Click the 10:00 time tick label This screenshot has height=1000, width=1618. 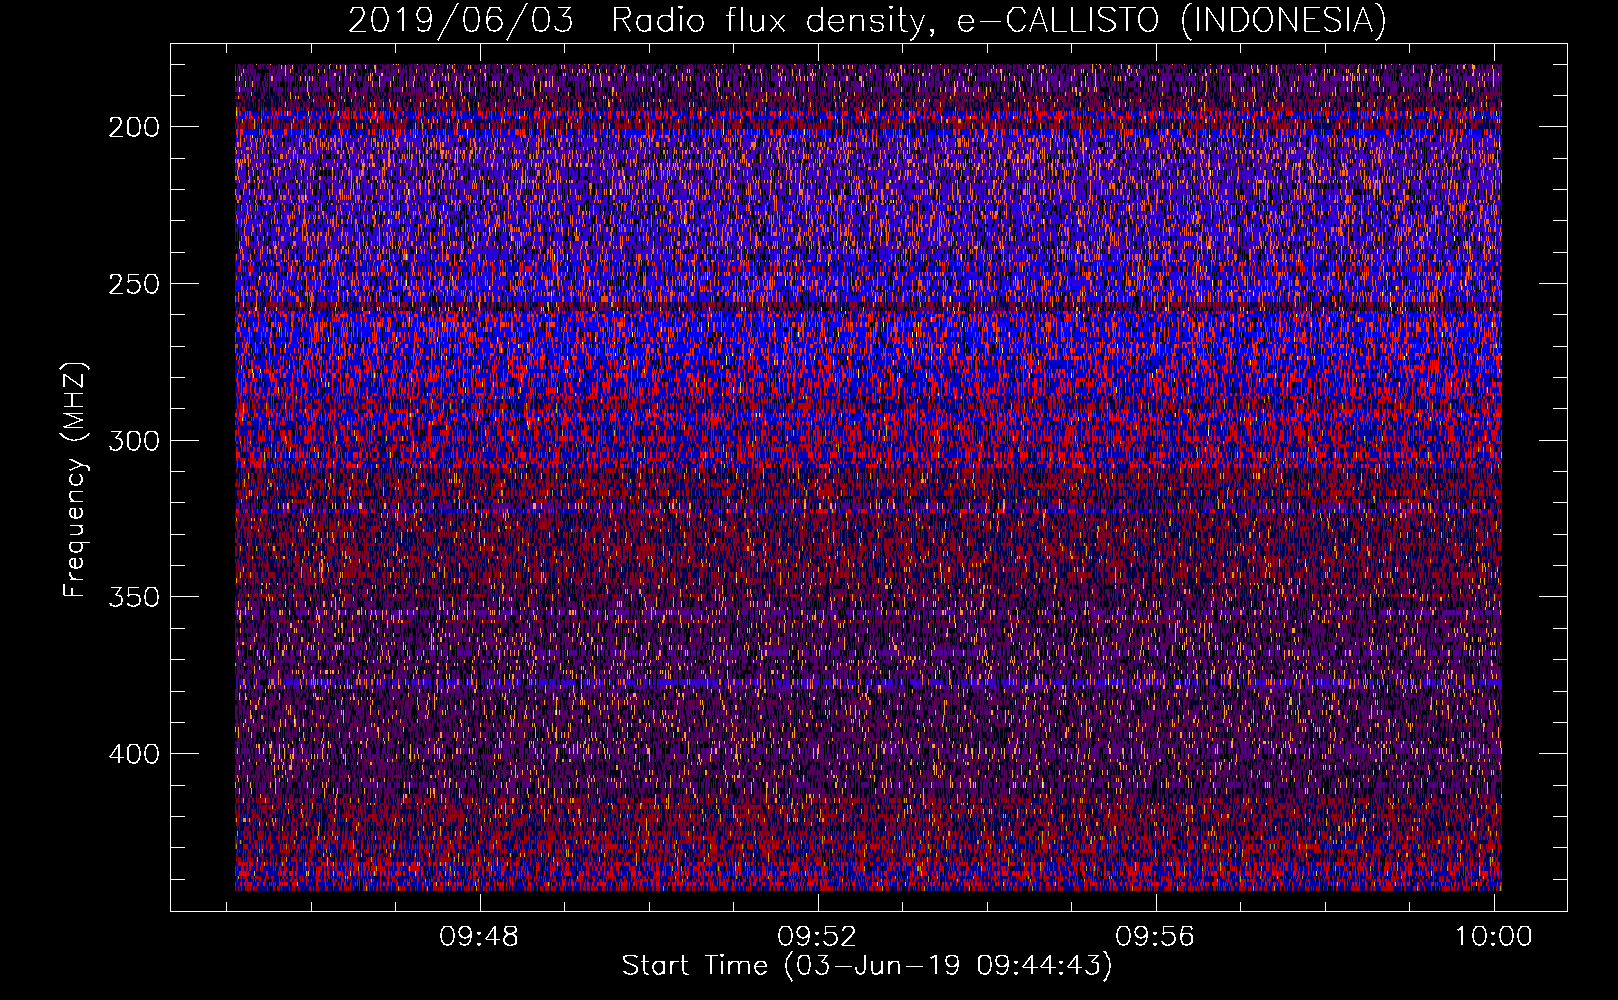coord(1493,937)
